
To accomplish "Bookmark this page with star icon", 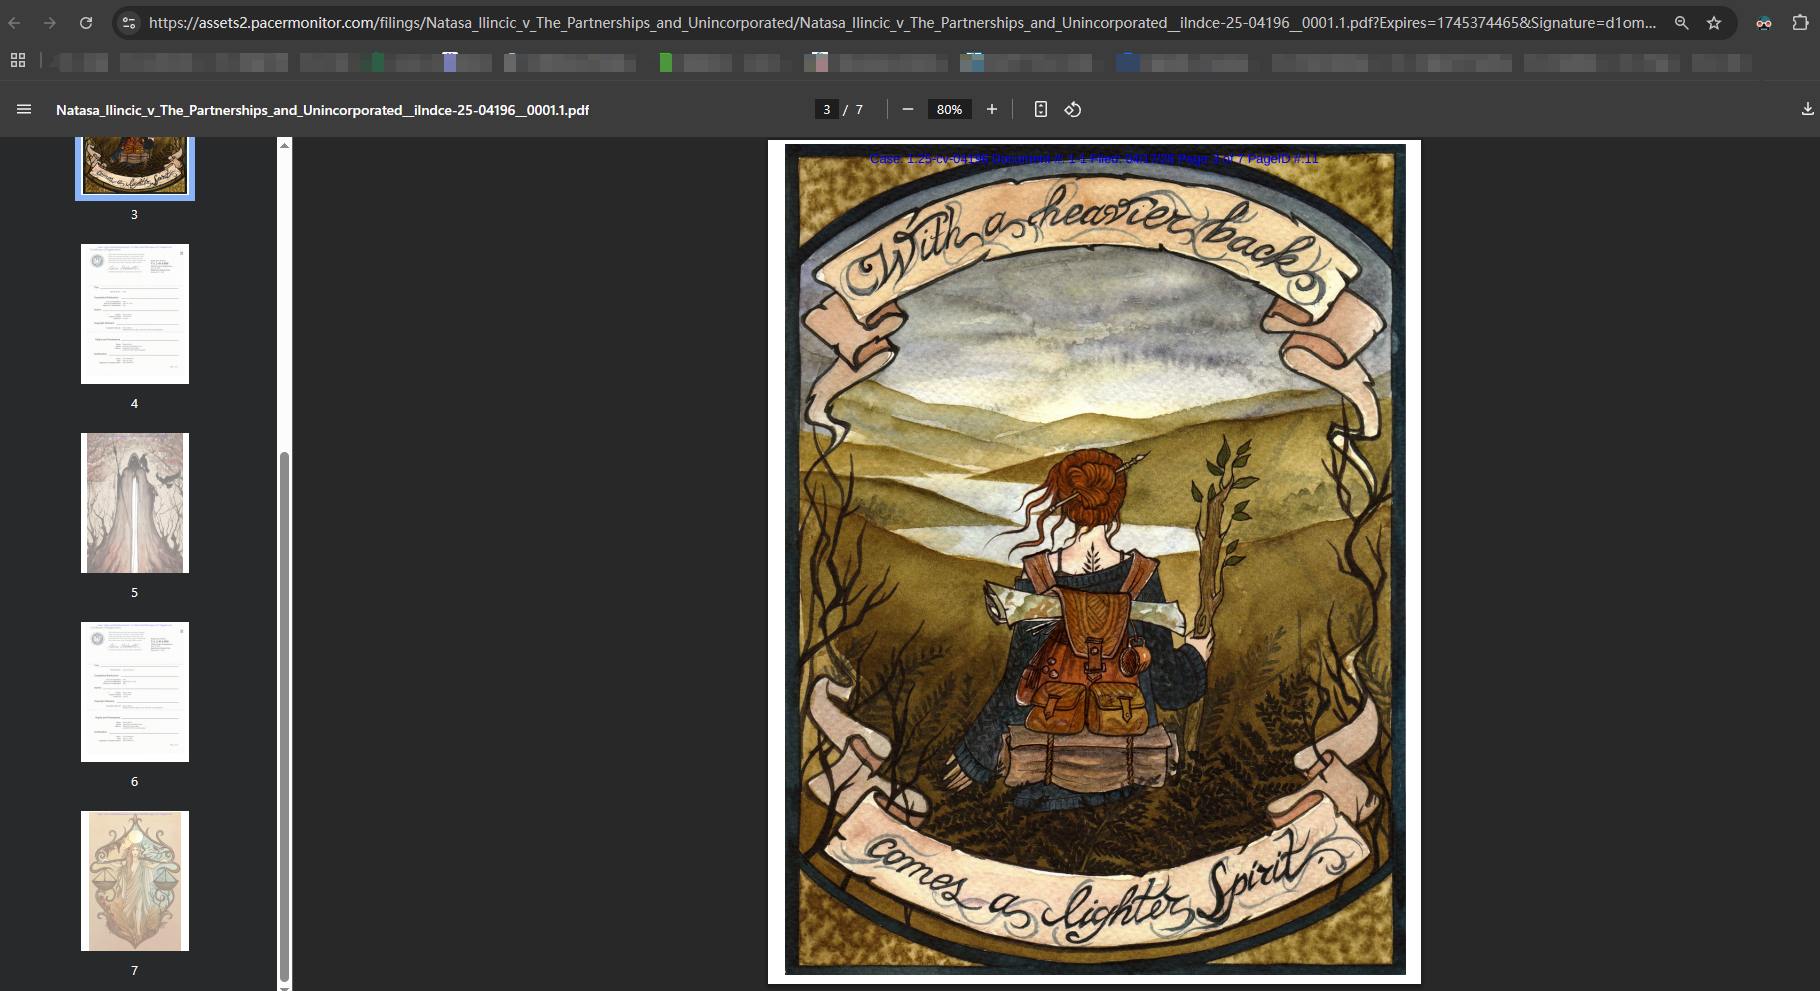I will click(1714, 22).
